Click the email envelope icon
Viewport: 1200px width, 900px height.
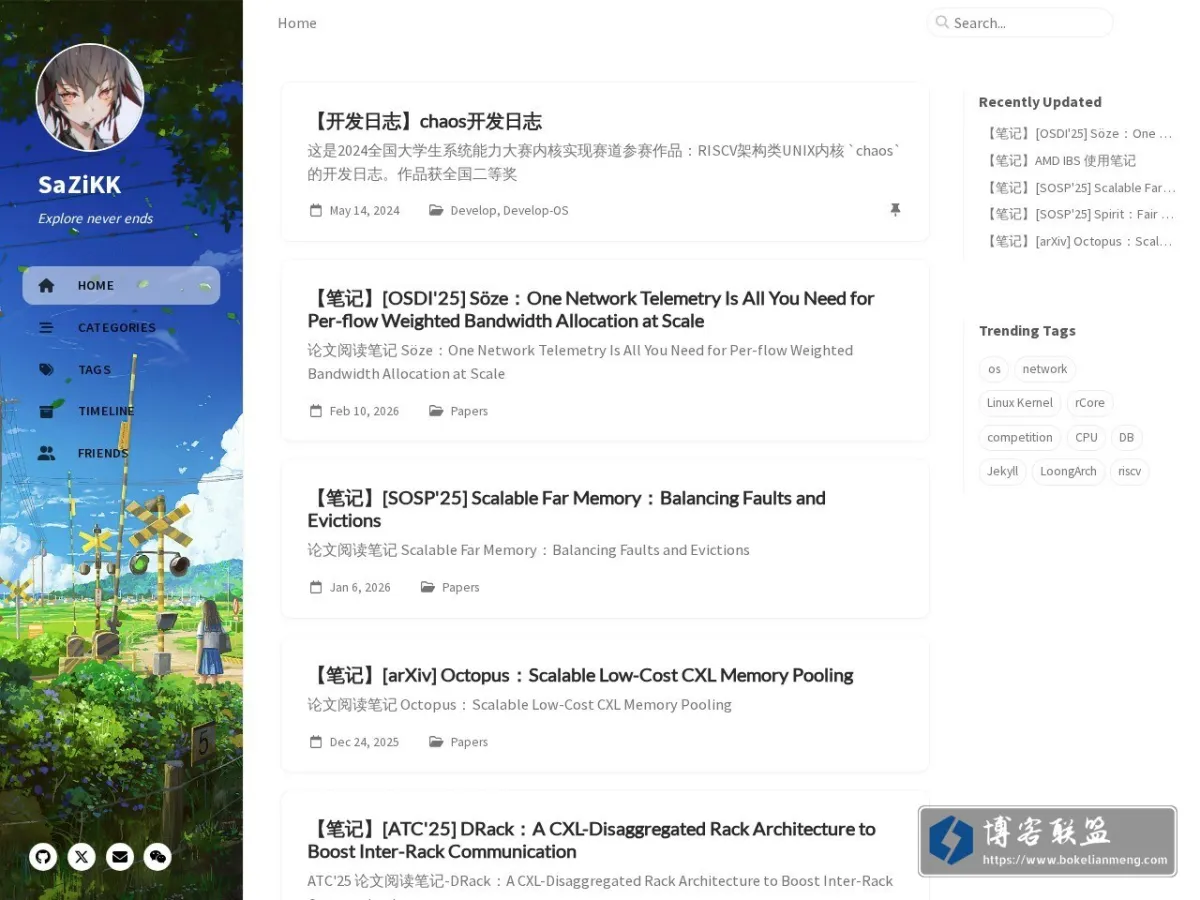tap(120, 856)
